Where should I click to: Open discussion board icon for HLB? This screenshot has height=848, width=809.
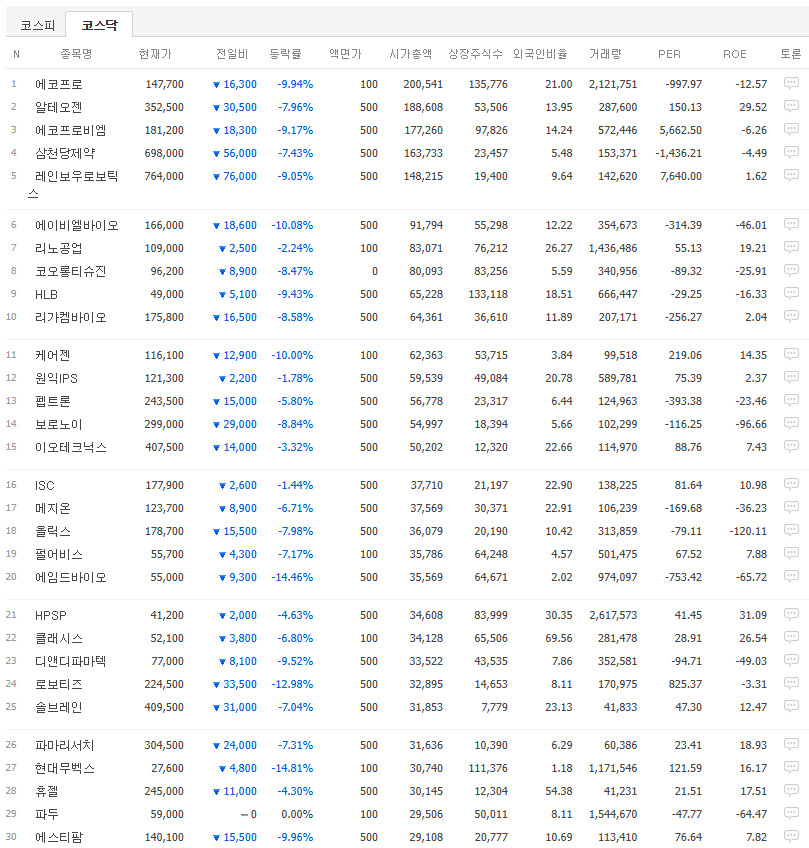(791, 293)
